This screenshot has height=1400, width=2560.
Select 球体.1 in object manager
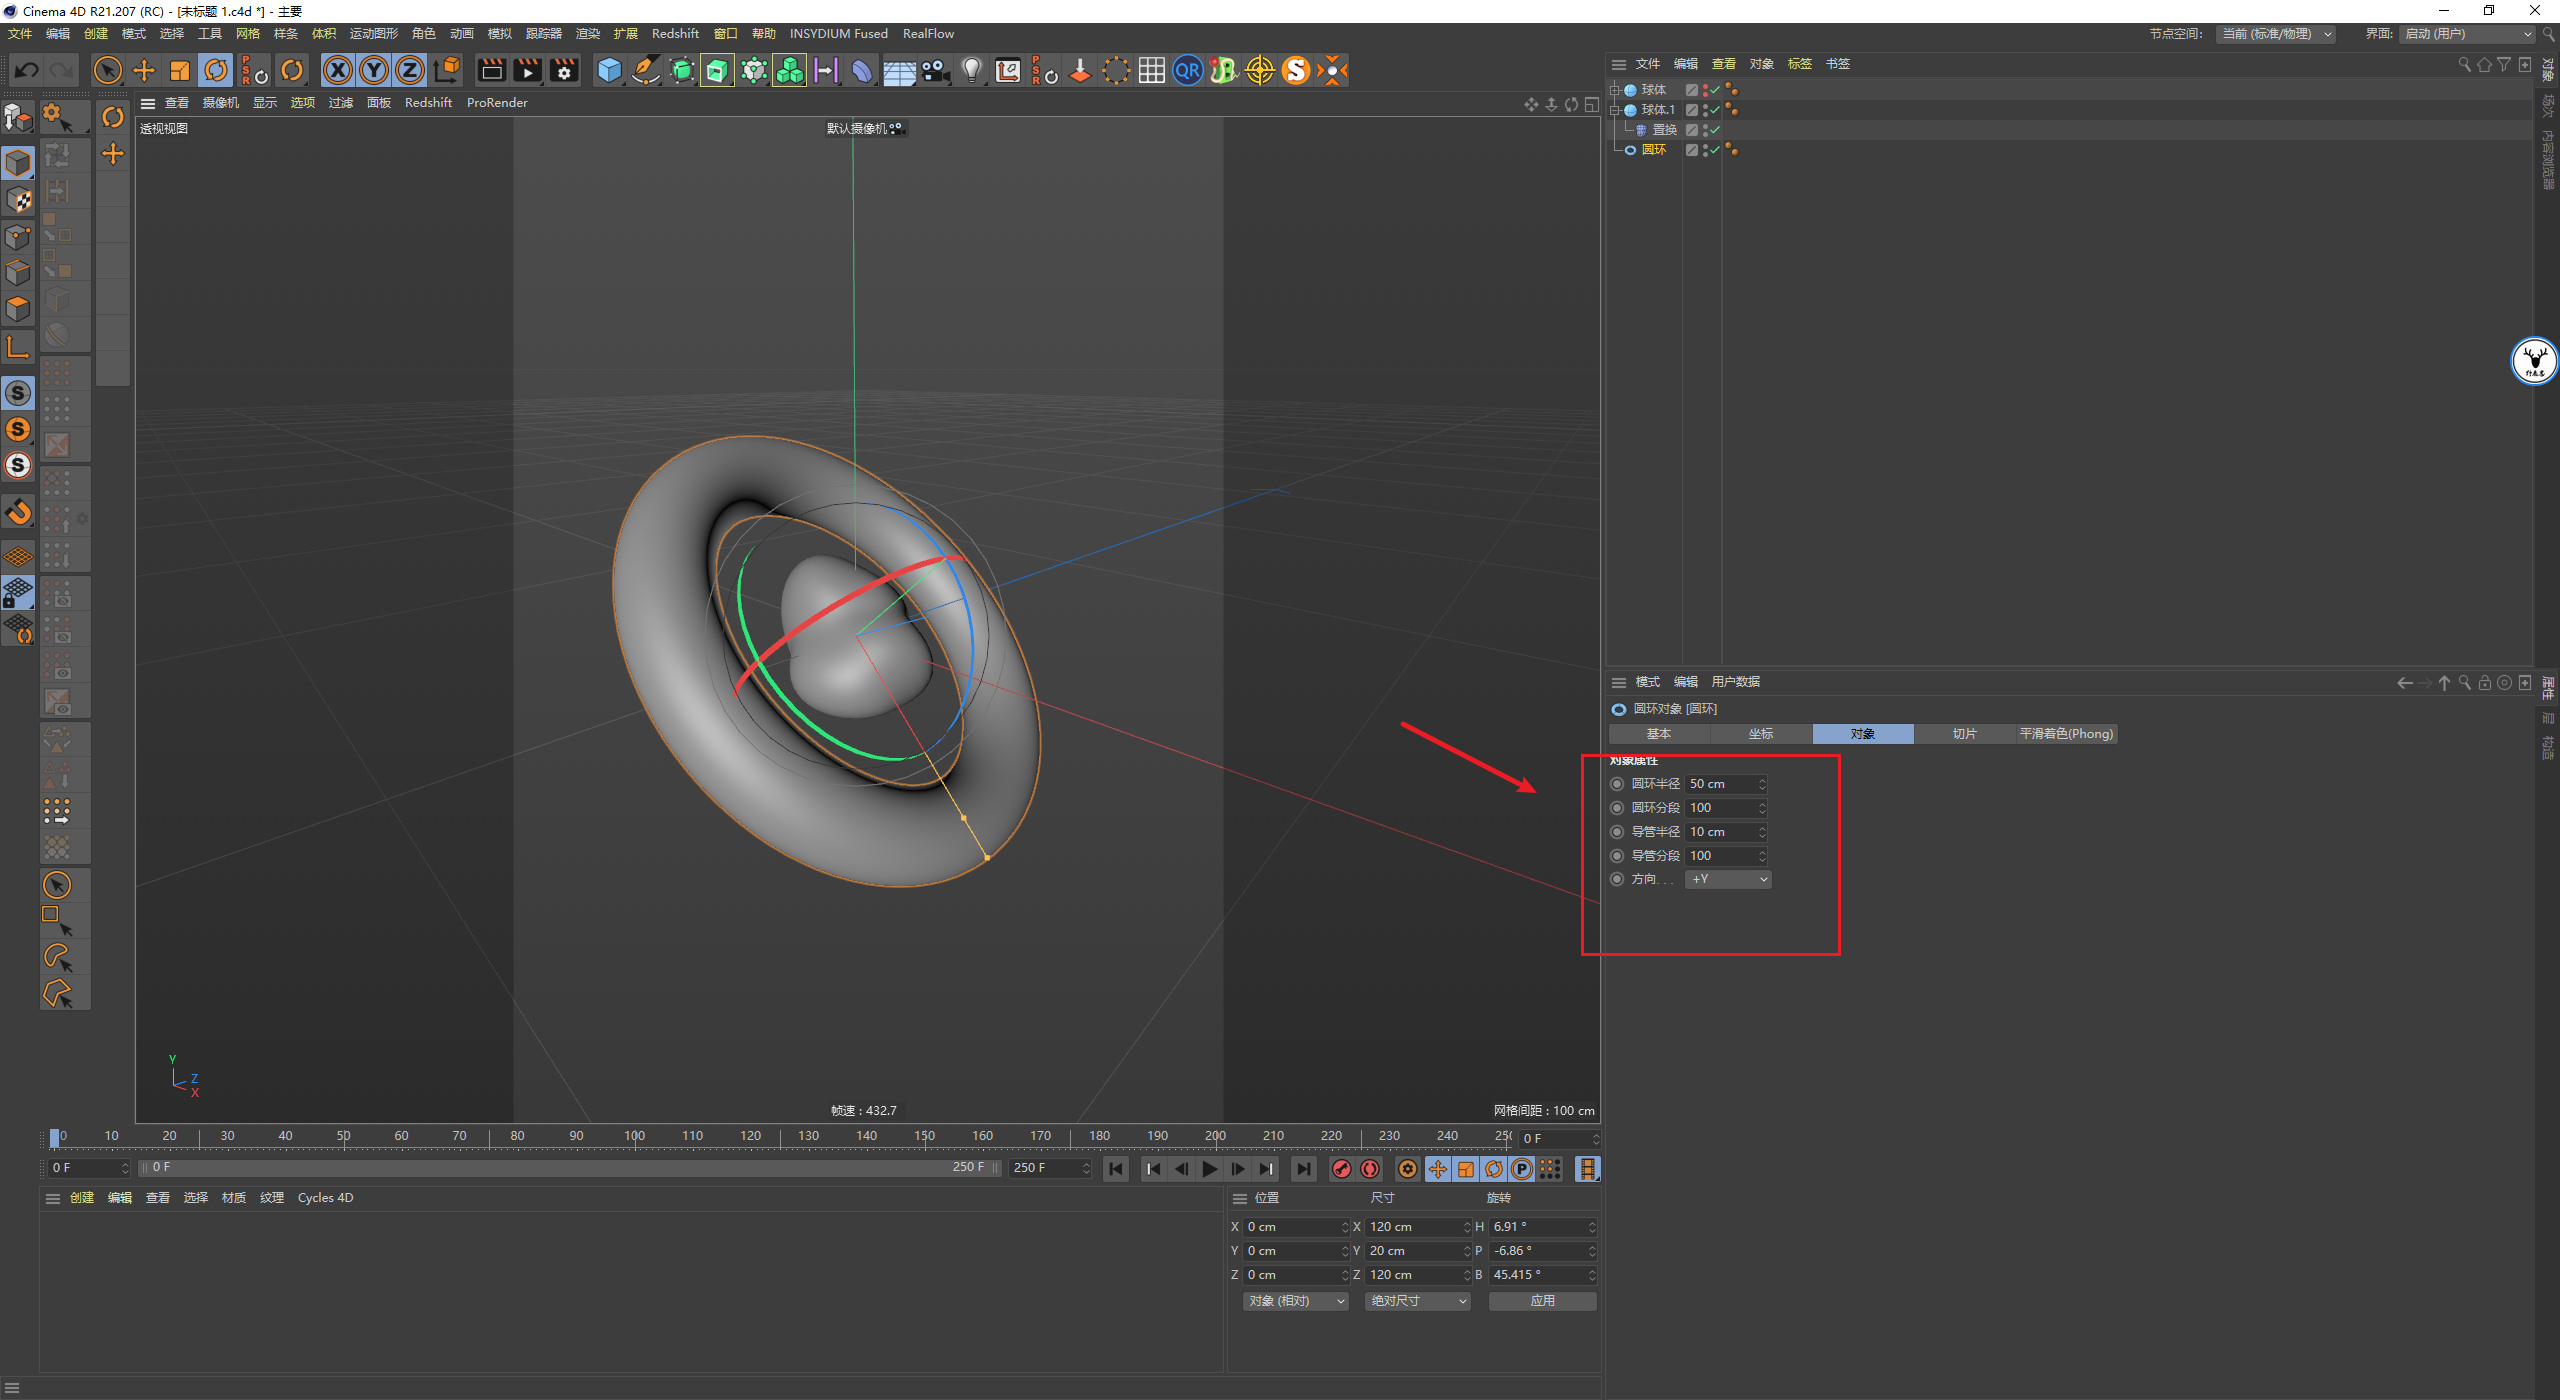point(1657,110)
